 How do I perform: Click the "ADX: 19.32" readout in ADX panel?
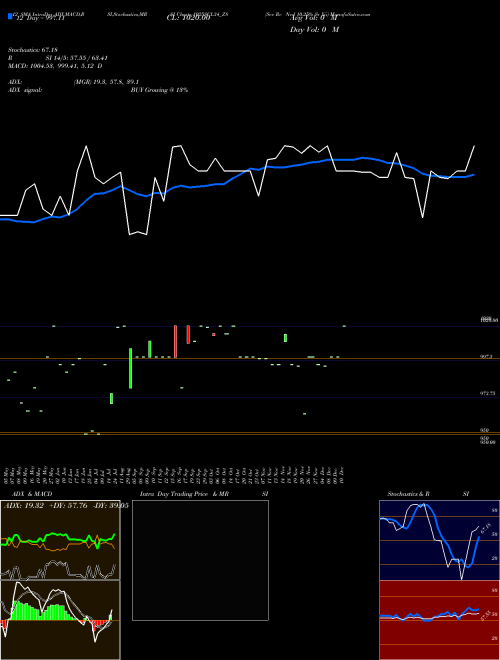24,506
